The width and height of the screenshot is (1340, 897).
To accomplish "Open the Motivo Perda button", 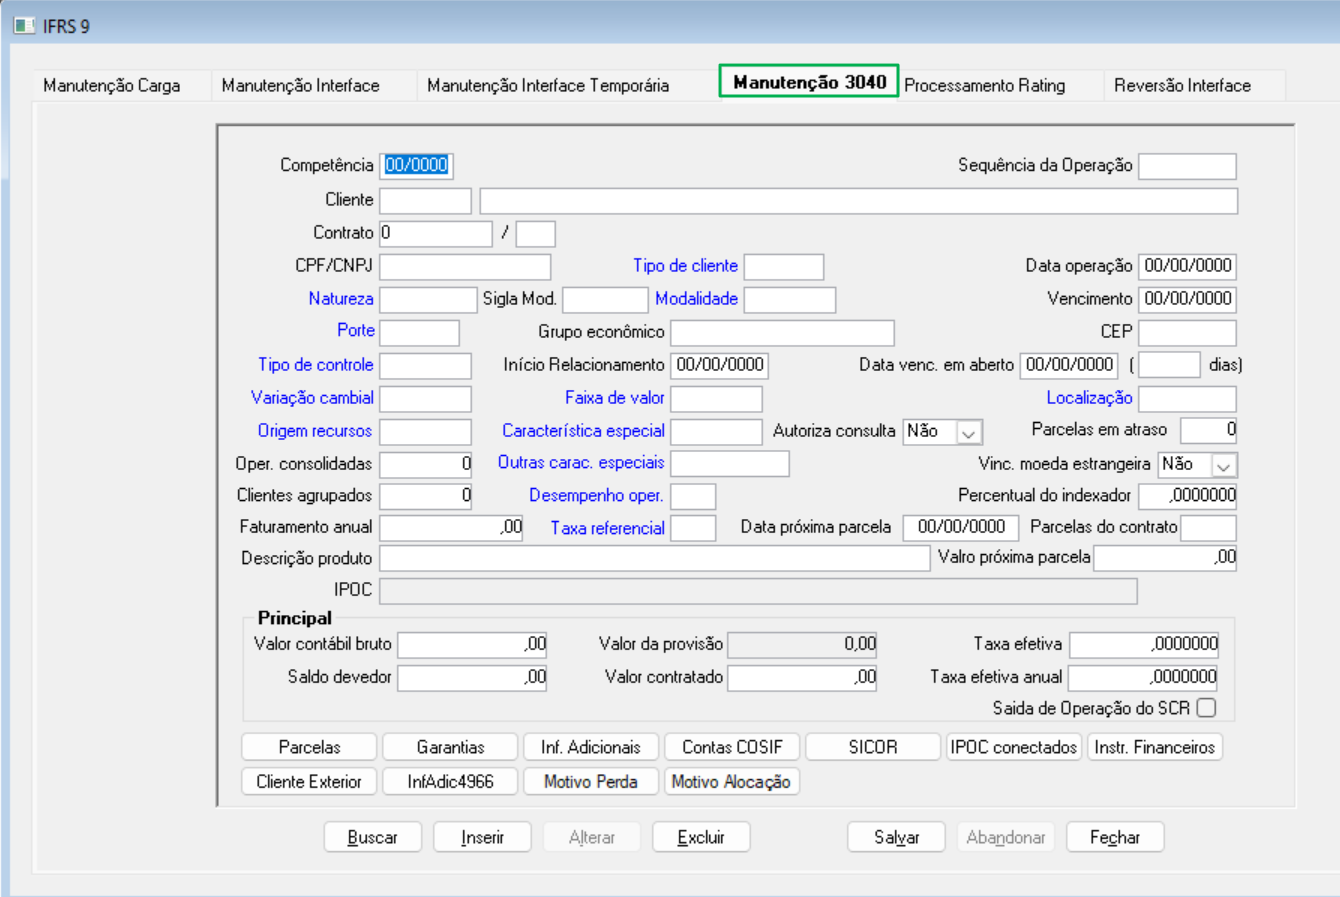I will (591, 782).
